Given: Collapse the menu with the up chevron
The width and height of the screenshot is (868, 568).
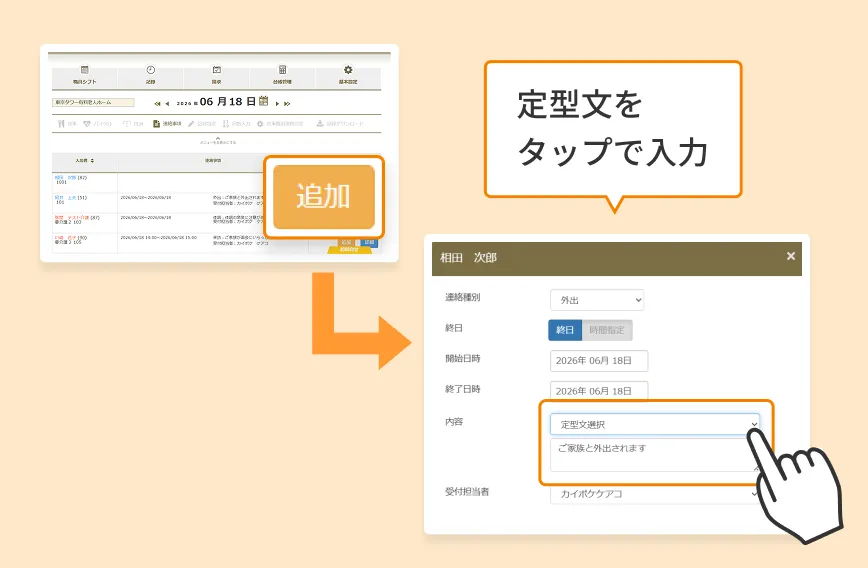Looking at the screenshot, I should pyautogui.click(x=218, y=140).
